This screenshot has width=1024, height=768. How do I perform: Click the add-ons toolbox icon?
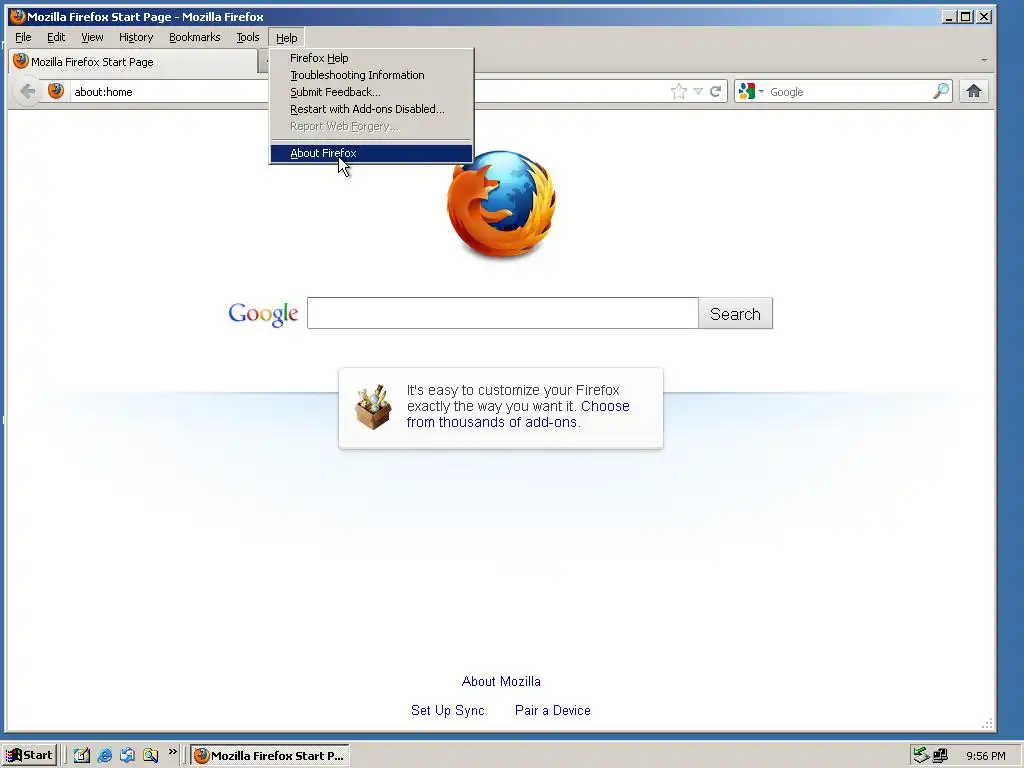(373, 407)
